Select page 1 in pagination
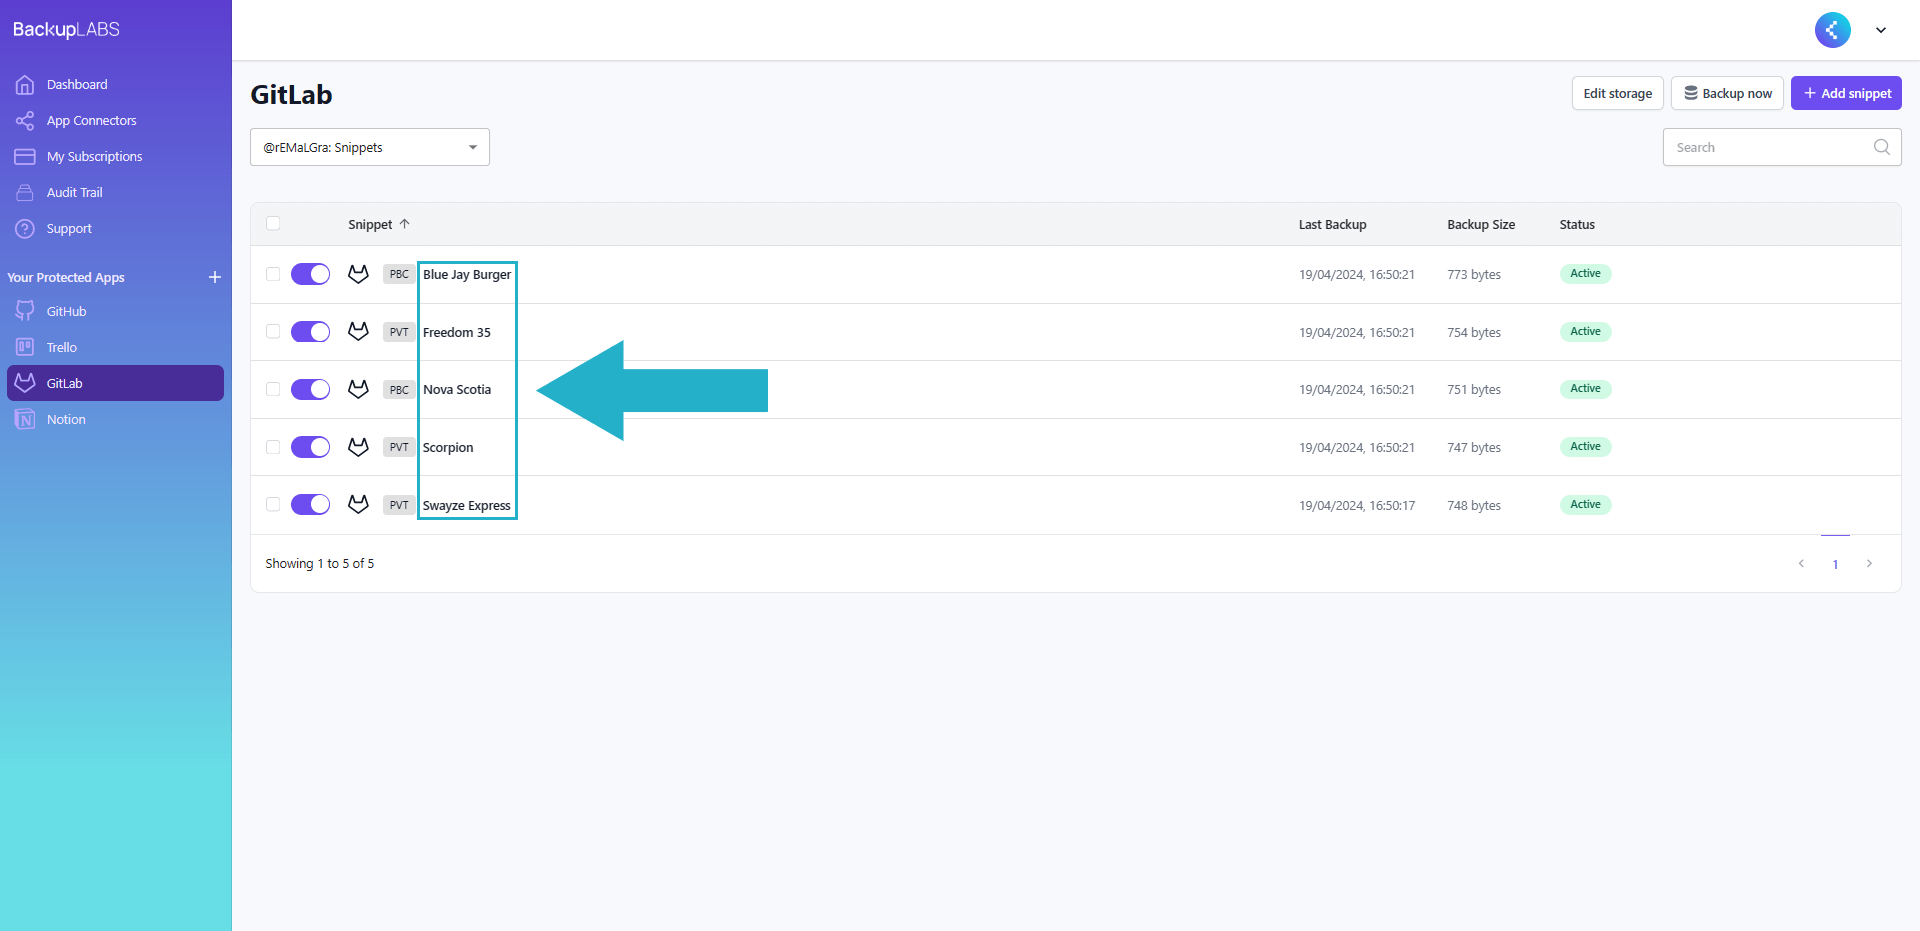This screenshot has width=1920, height=931. pos(1835,564)
